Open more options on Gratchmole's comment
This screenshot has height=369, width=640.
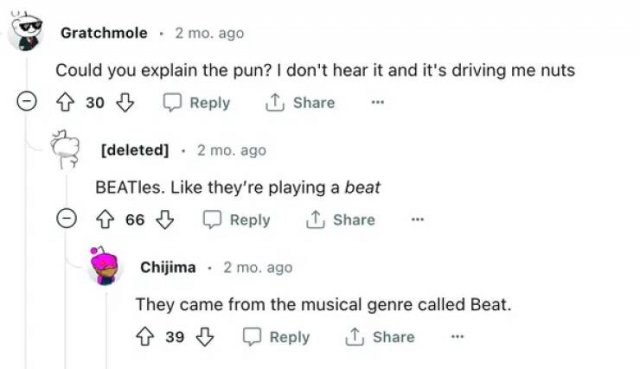click(378, 102)
